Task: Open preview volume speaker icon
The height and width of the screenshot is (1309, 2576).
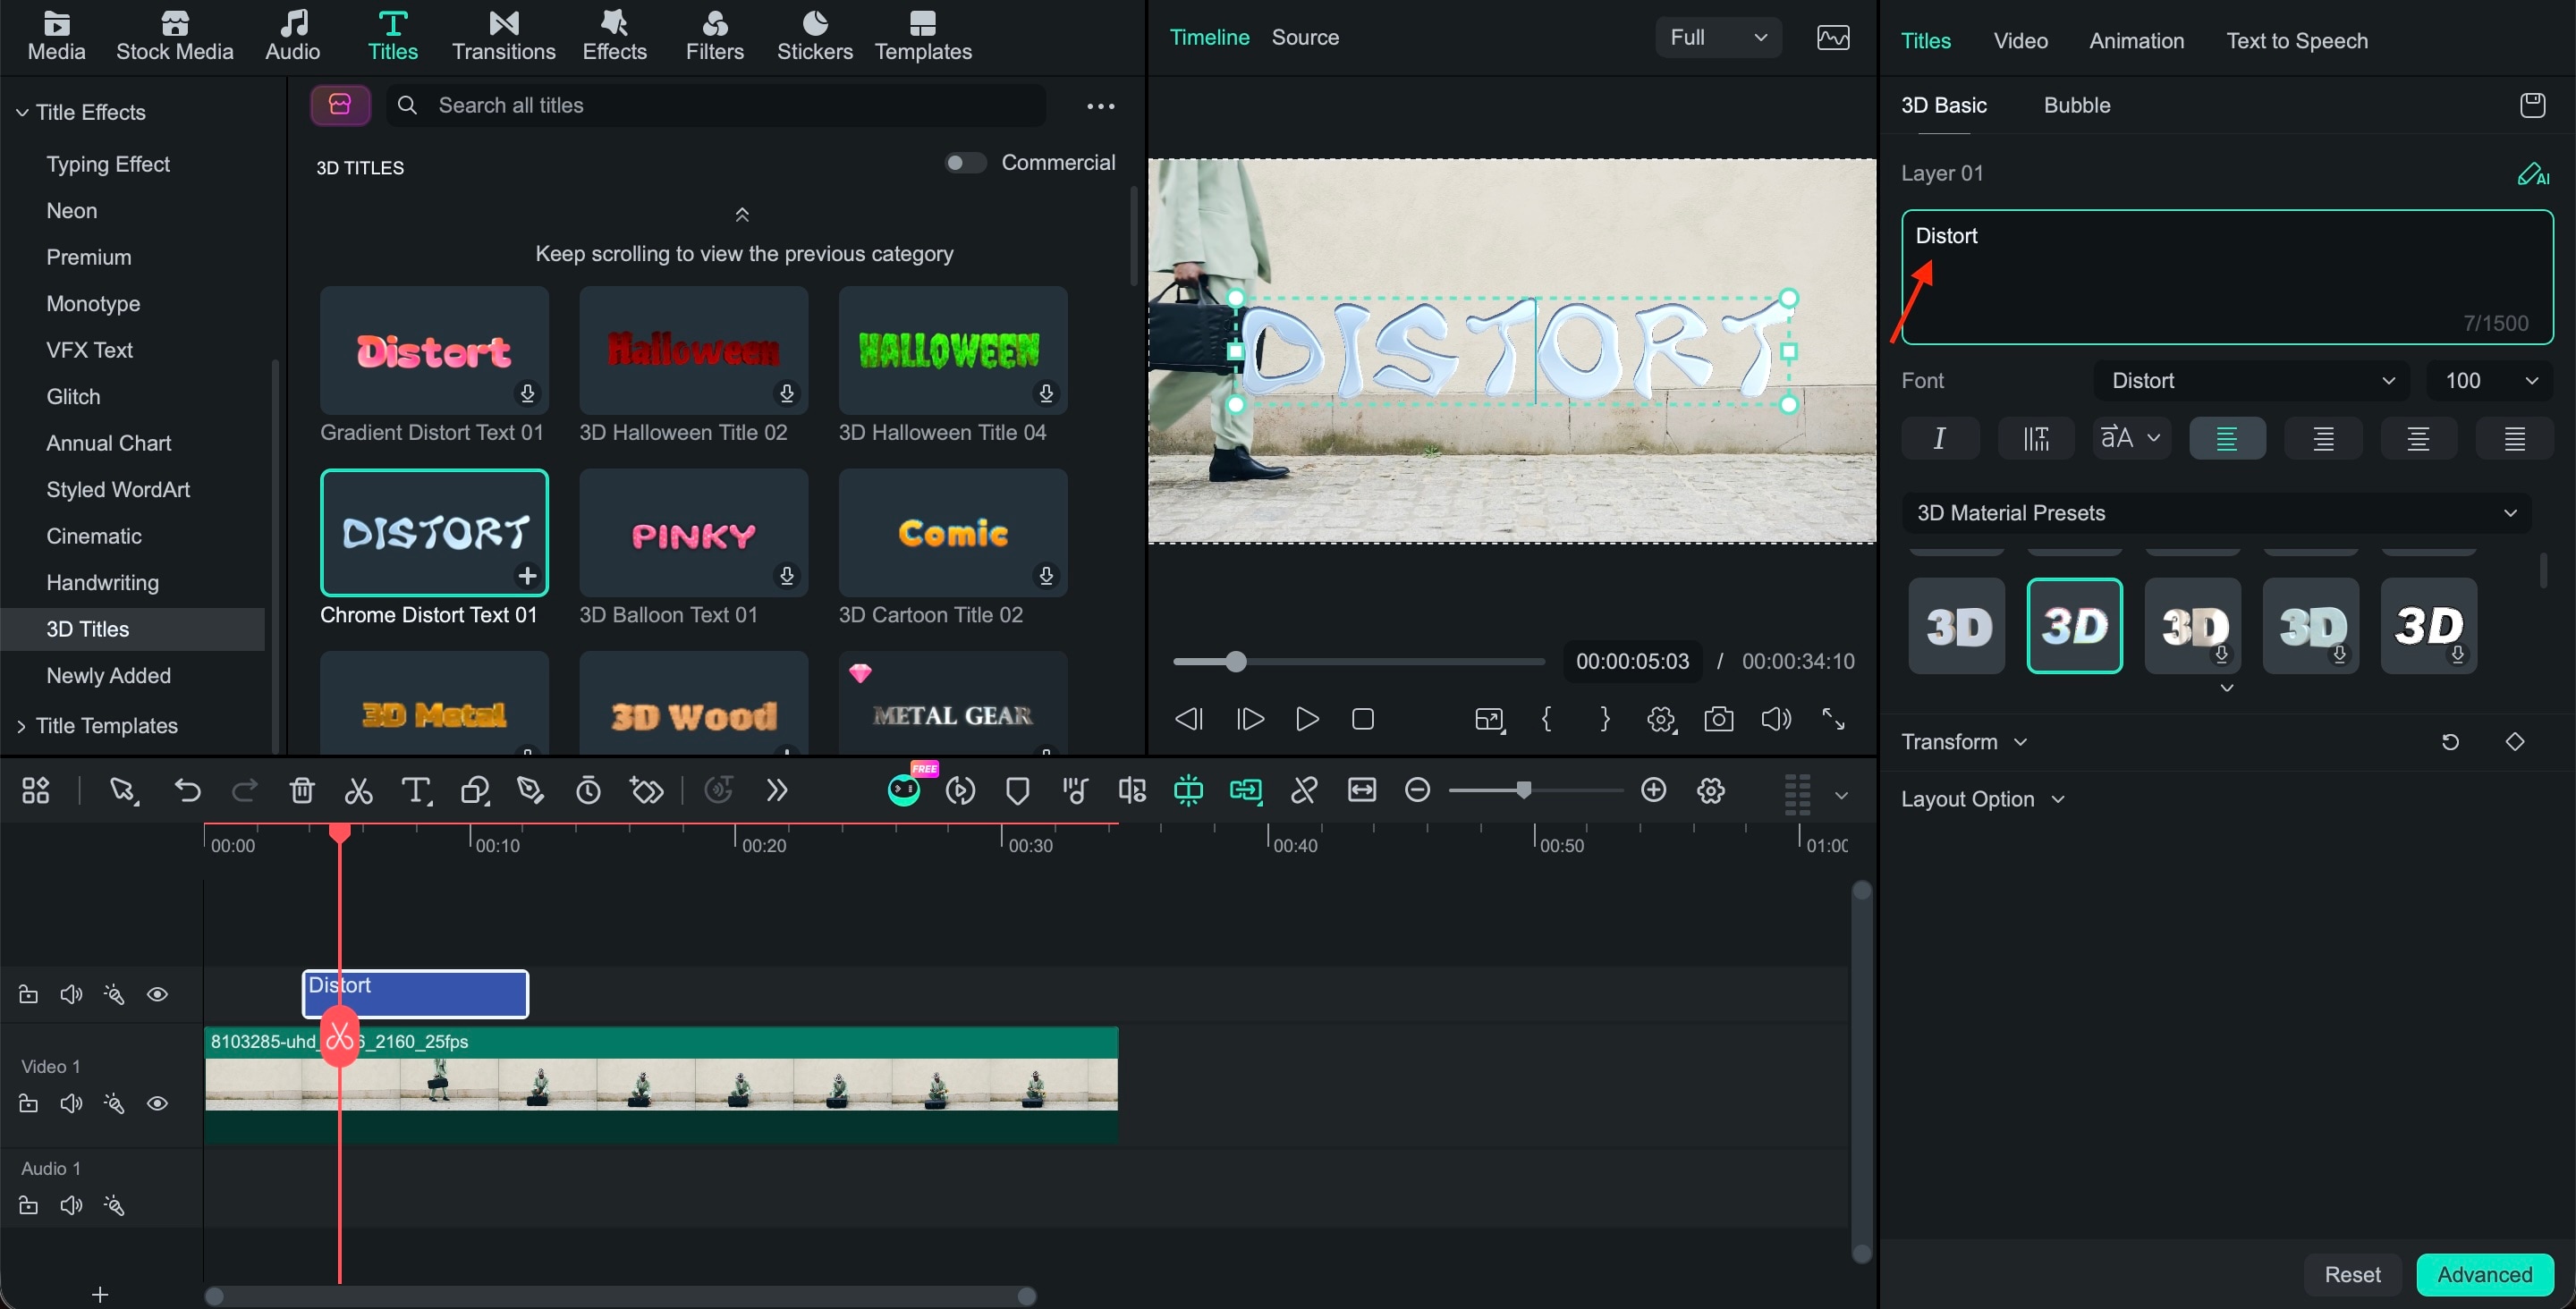Action: [x=1776, y=719]
